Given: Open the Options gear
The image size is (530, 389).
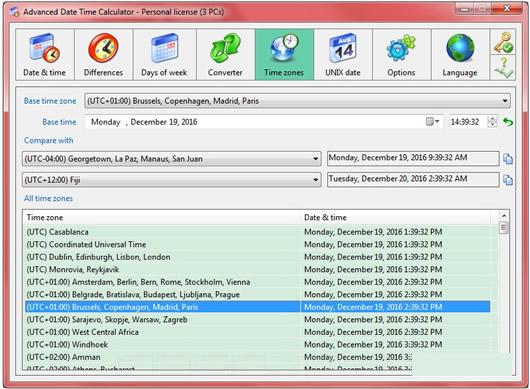Looking at the screenshot, I should (401, 55).
